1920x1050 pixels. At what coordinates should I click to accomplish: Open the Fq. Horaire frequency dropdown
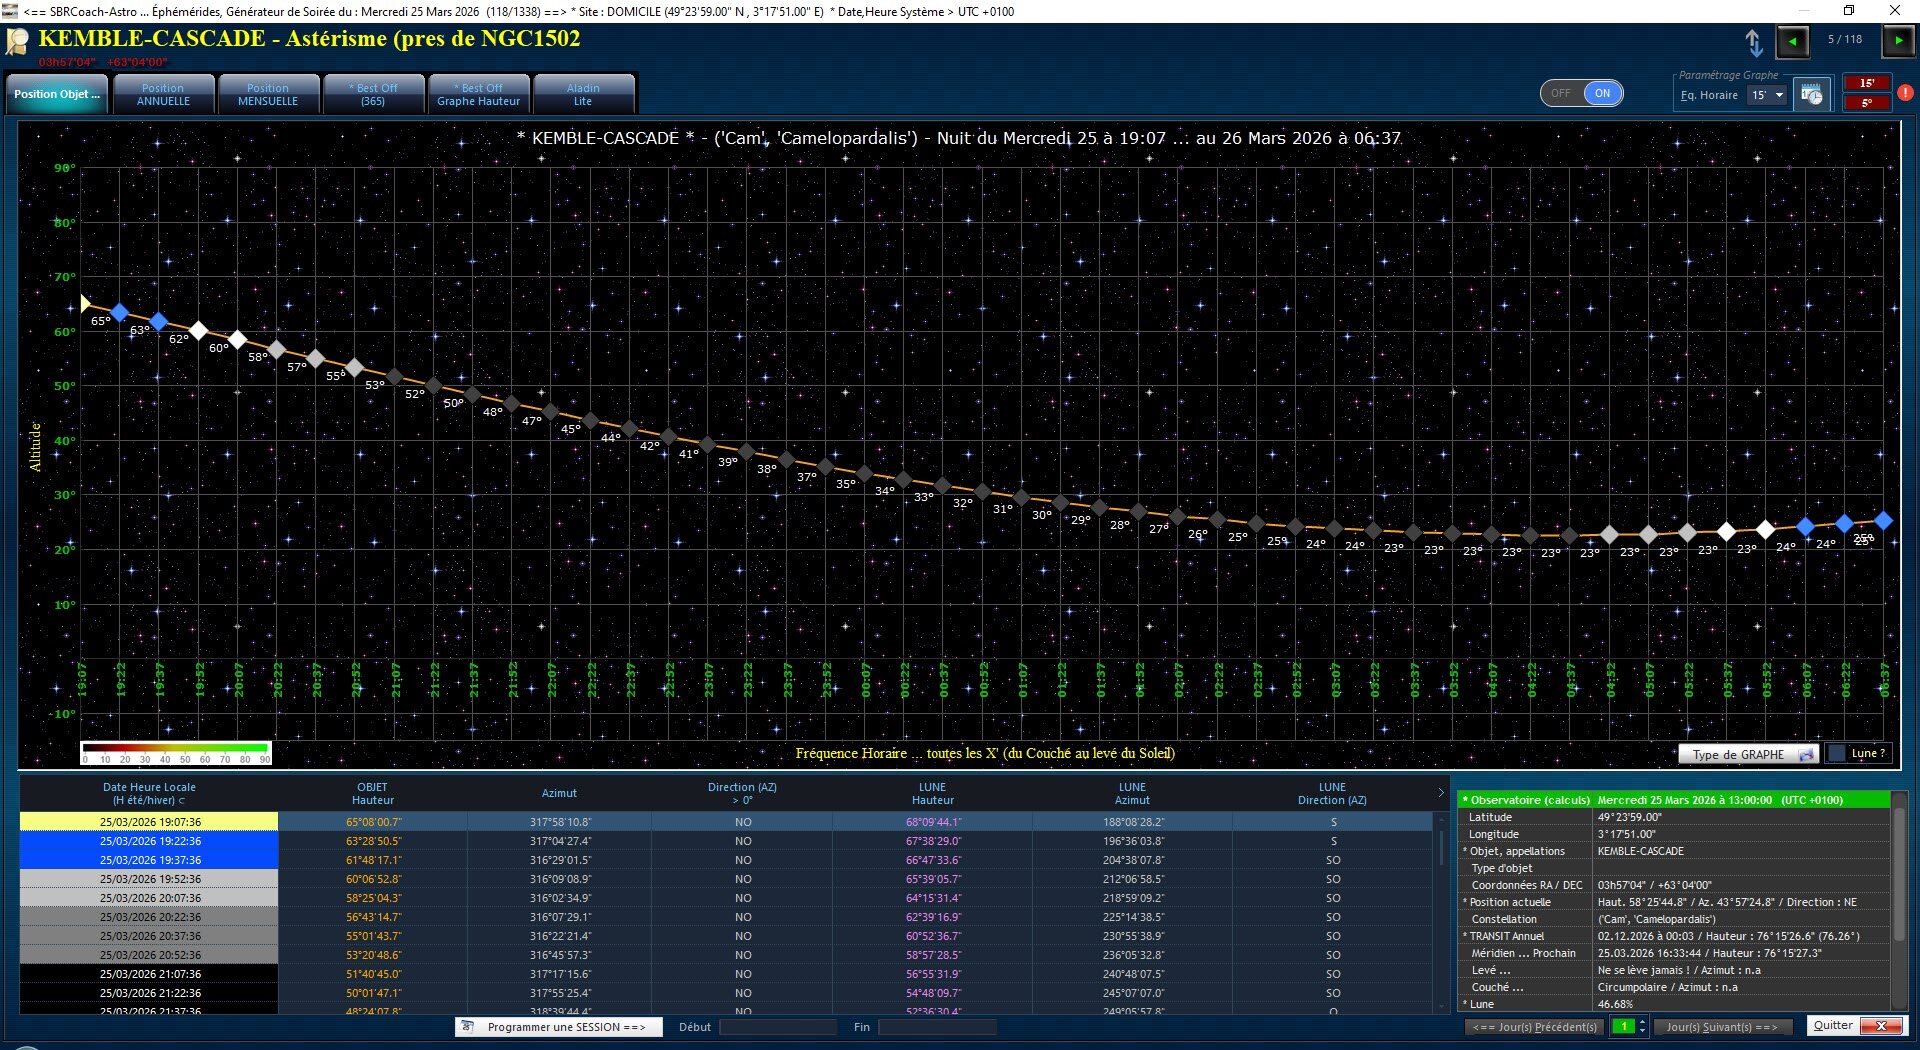coord(1767,95)
